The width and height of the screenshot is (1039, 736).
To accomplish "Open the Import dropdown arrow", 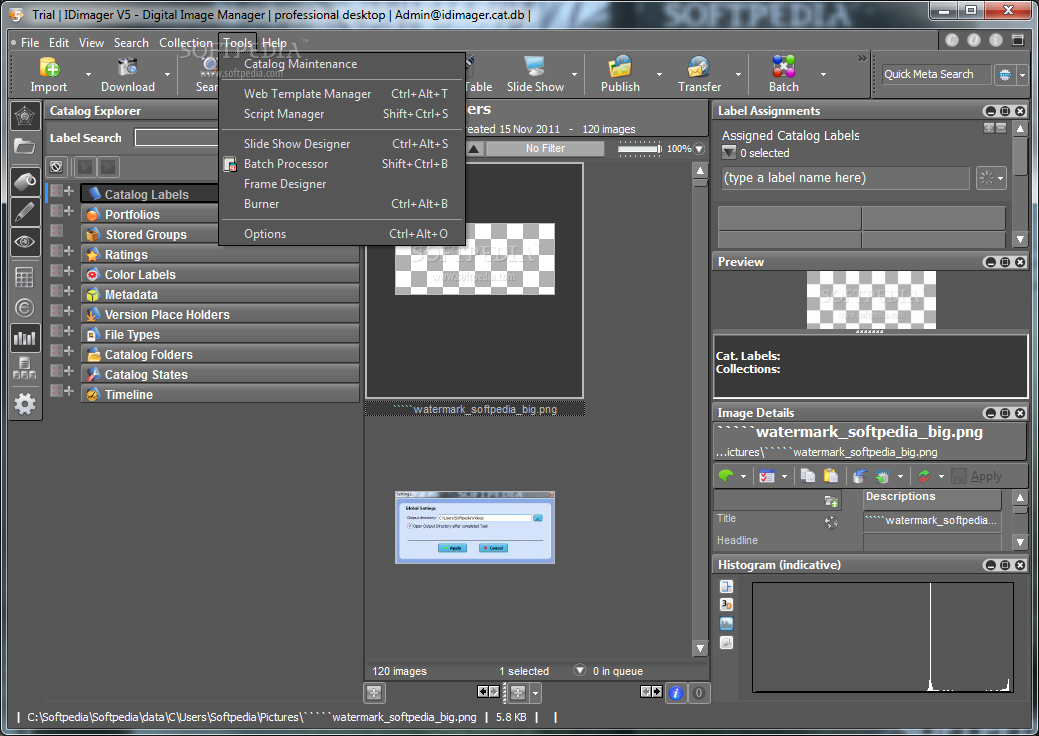I will point(88,74).
